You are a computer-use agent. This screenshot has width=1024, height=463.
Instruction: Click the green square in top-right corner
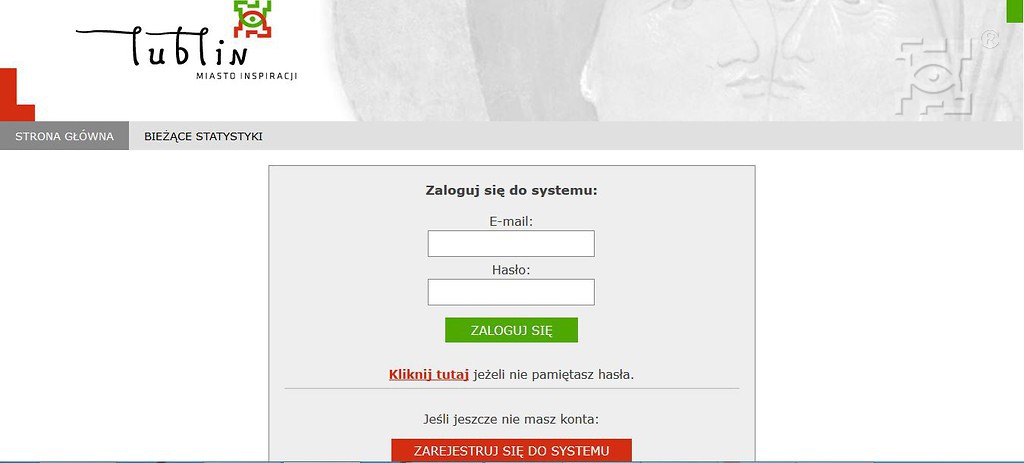pos(1015,11)
